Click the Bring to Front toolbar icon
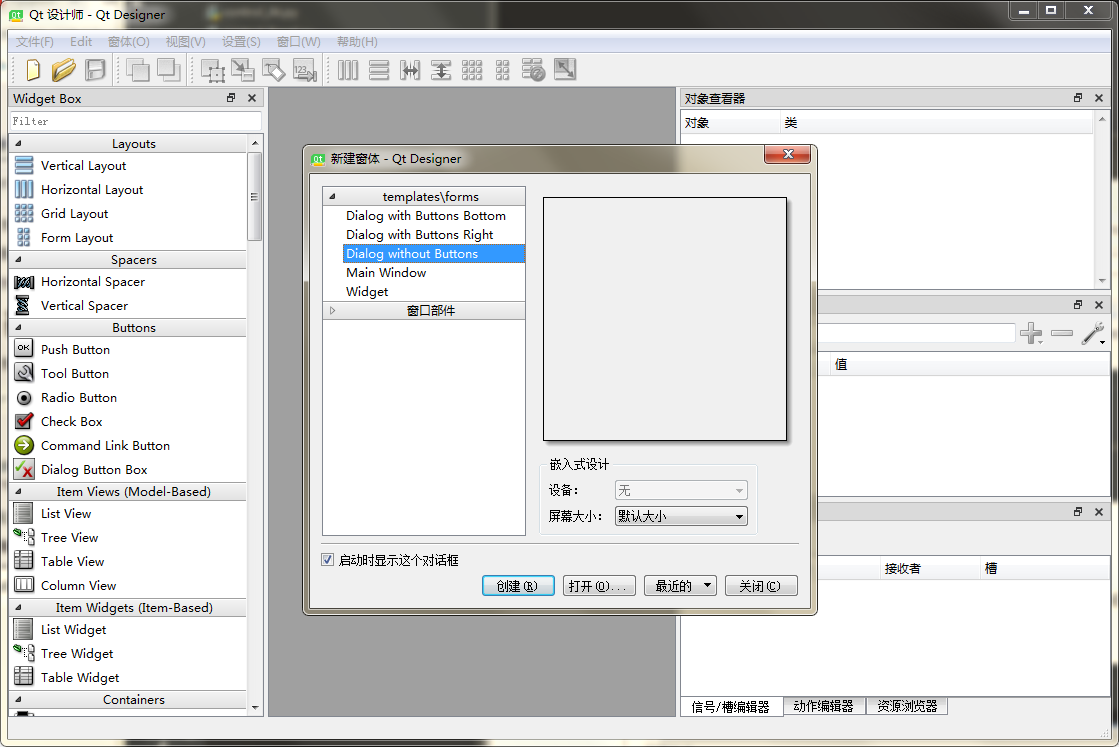The image size is (1119, 747). click(x=138, y=70)
